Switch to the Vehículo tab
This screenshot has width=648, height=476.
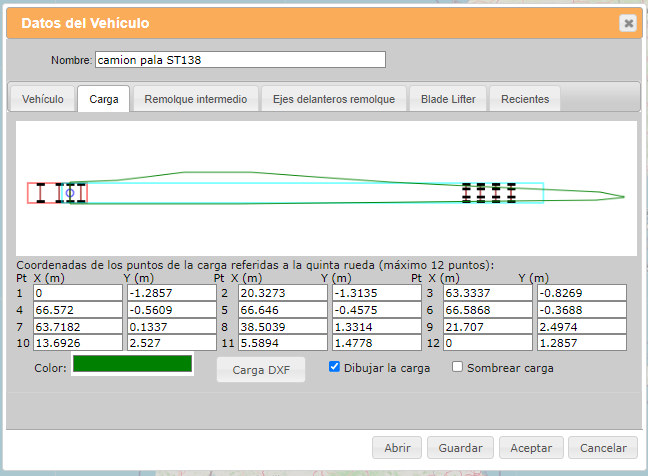(x=43, y=99)
